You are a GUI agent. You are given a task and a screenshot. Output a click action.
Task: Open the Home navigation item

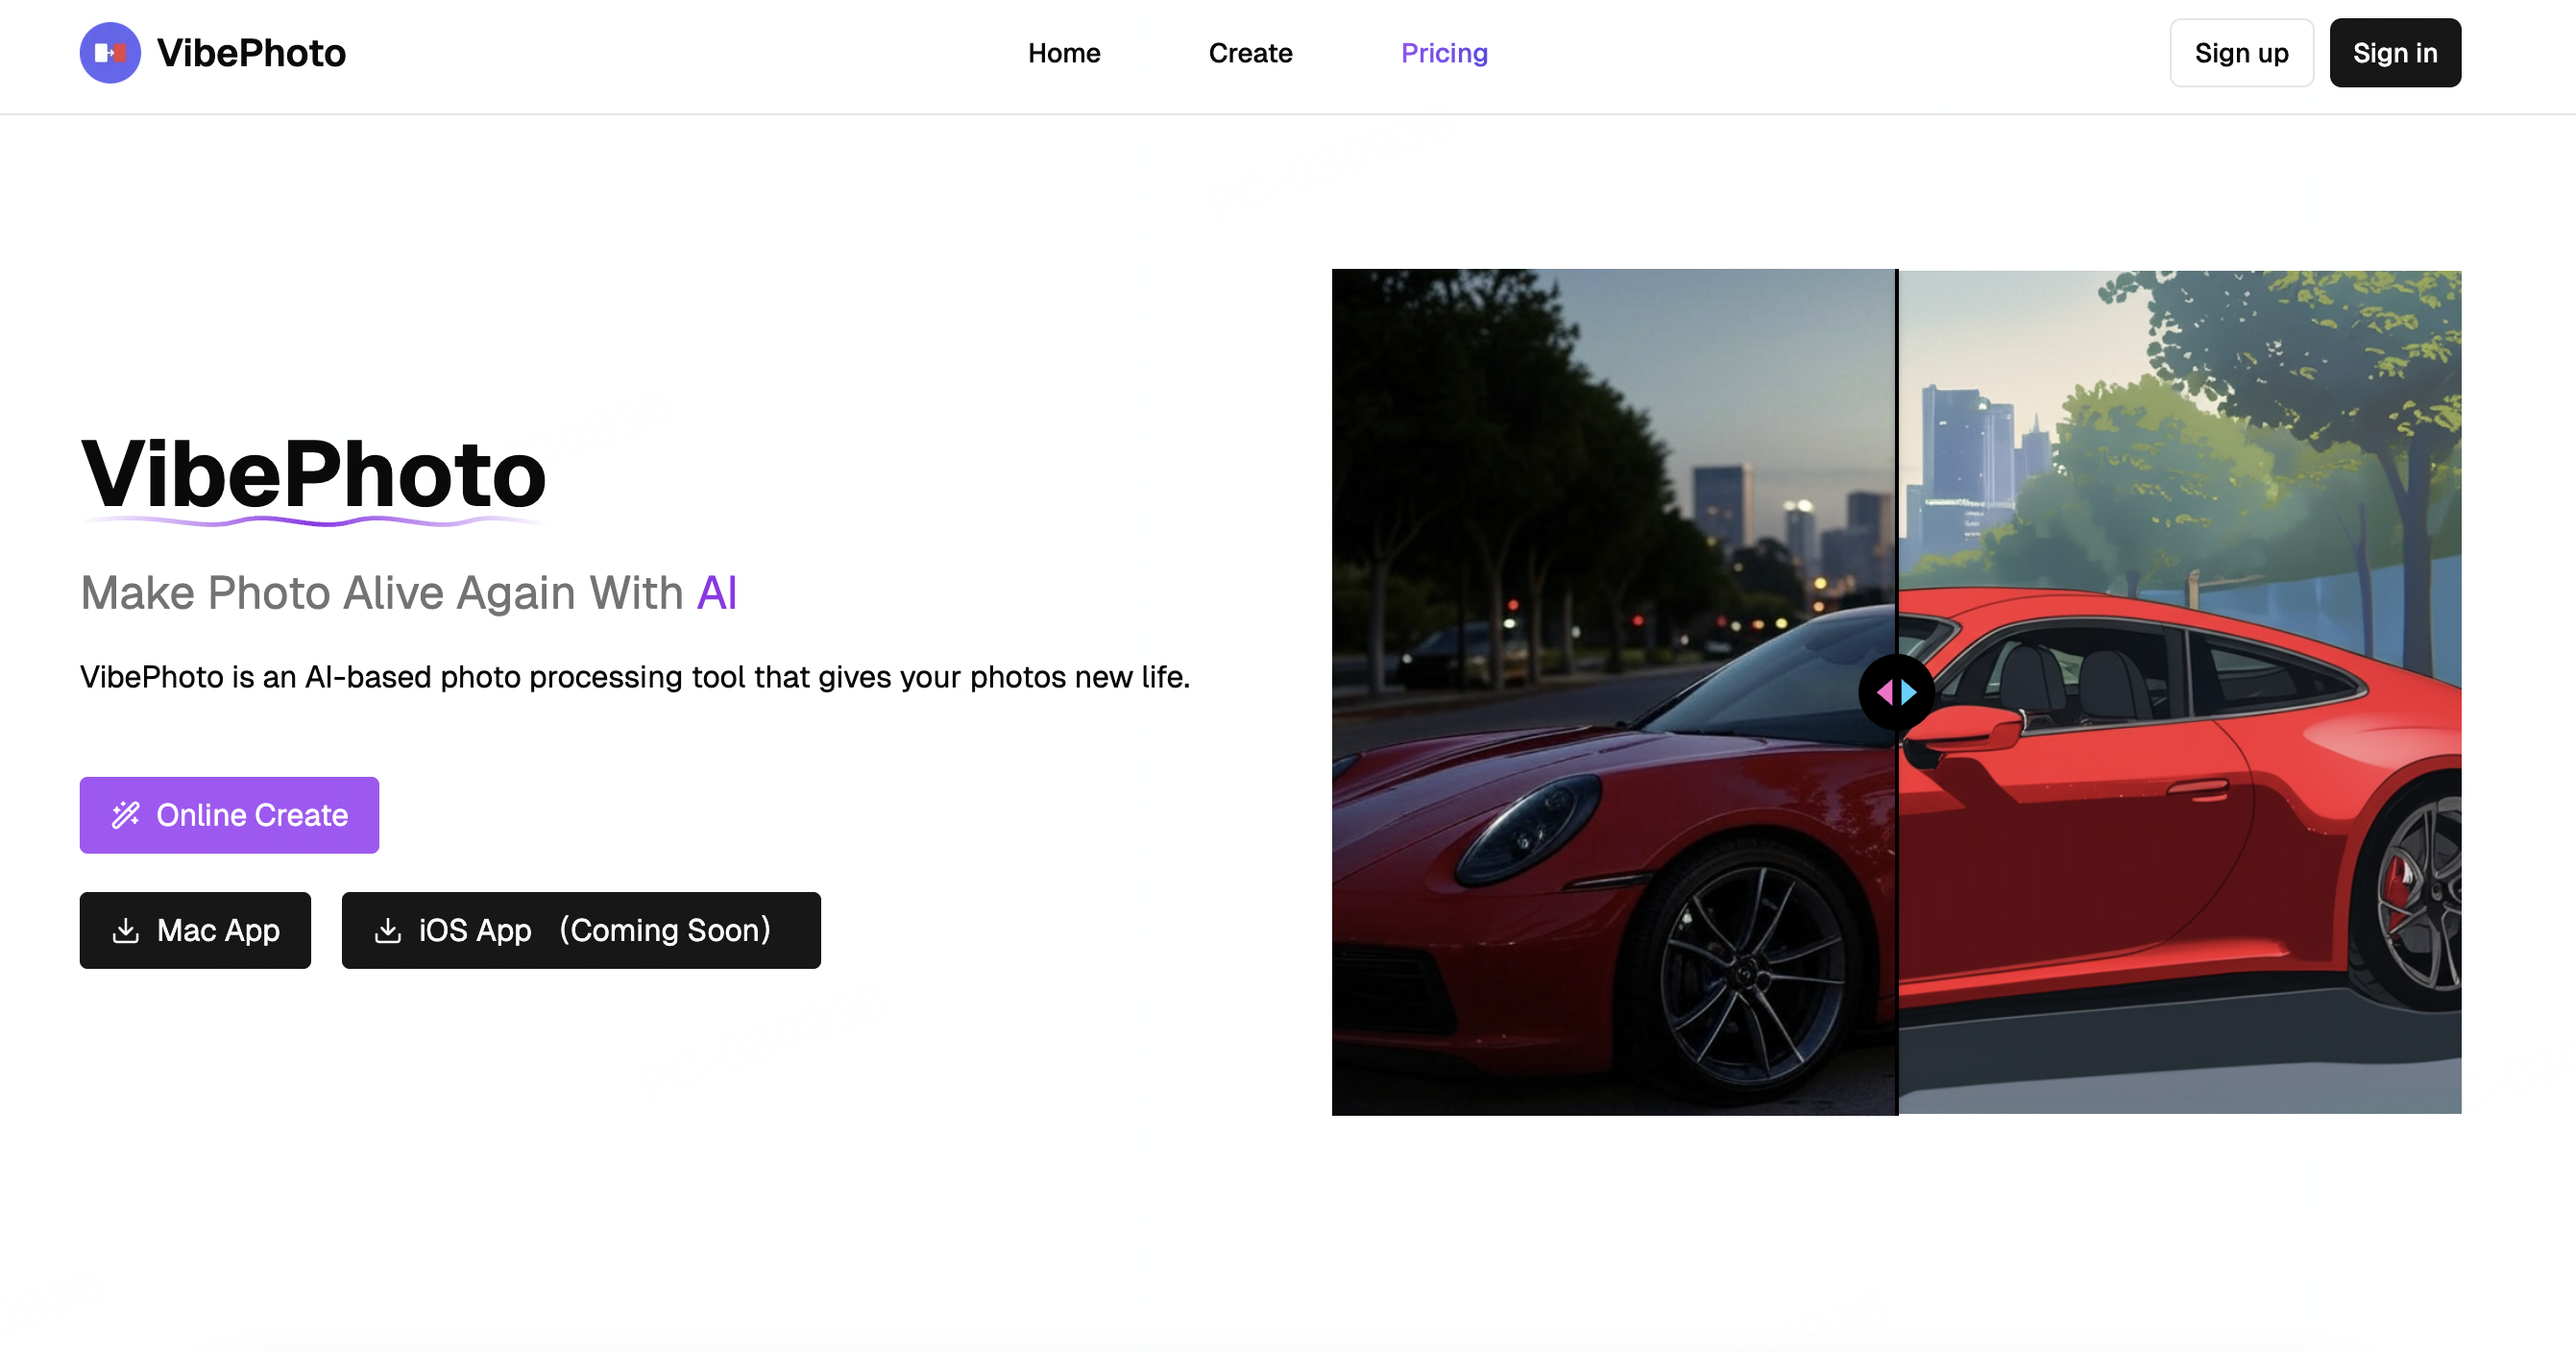[x=1064, y=53]
